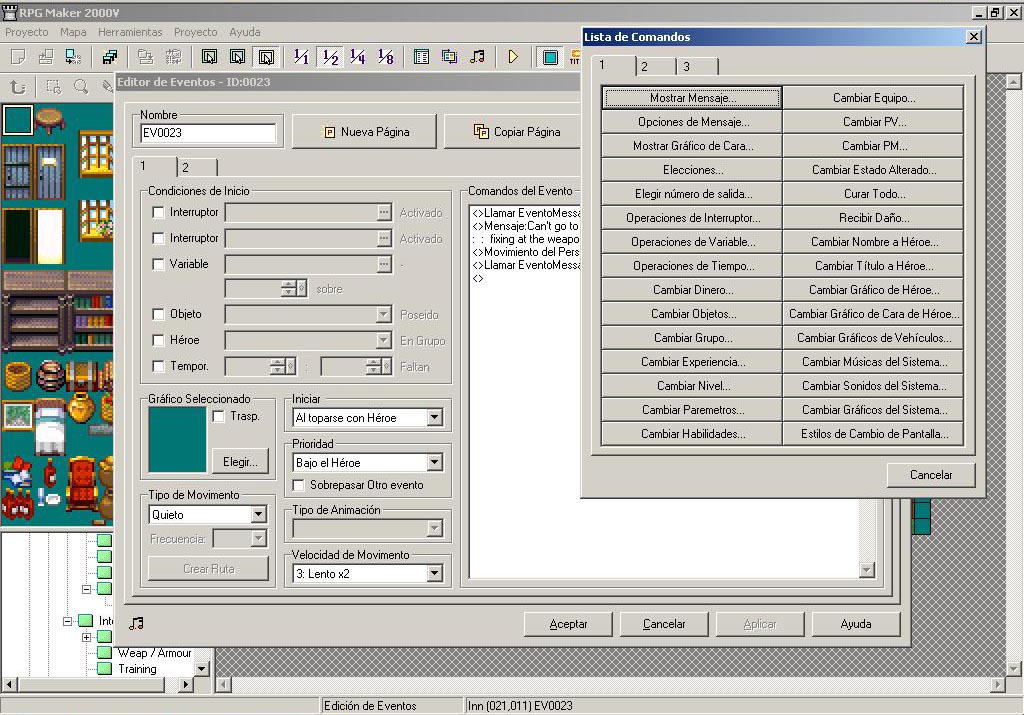The height and width of the screenshot is (715, 1024).
Task: Click the Create Game Disk toolbar icon
Action: (109, 57)
